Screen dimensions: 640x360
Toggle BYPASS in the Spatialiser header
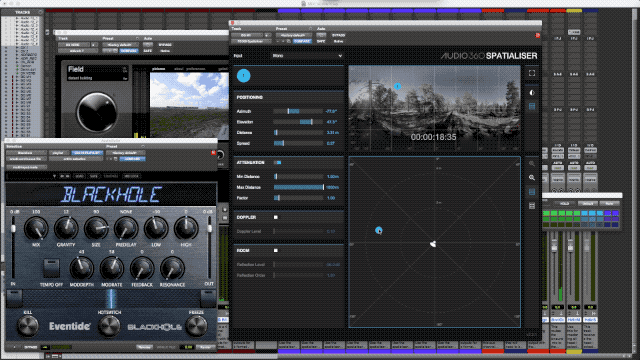tap(338, 36)
